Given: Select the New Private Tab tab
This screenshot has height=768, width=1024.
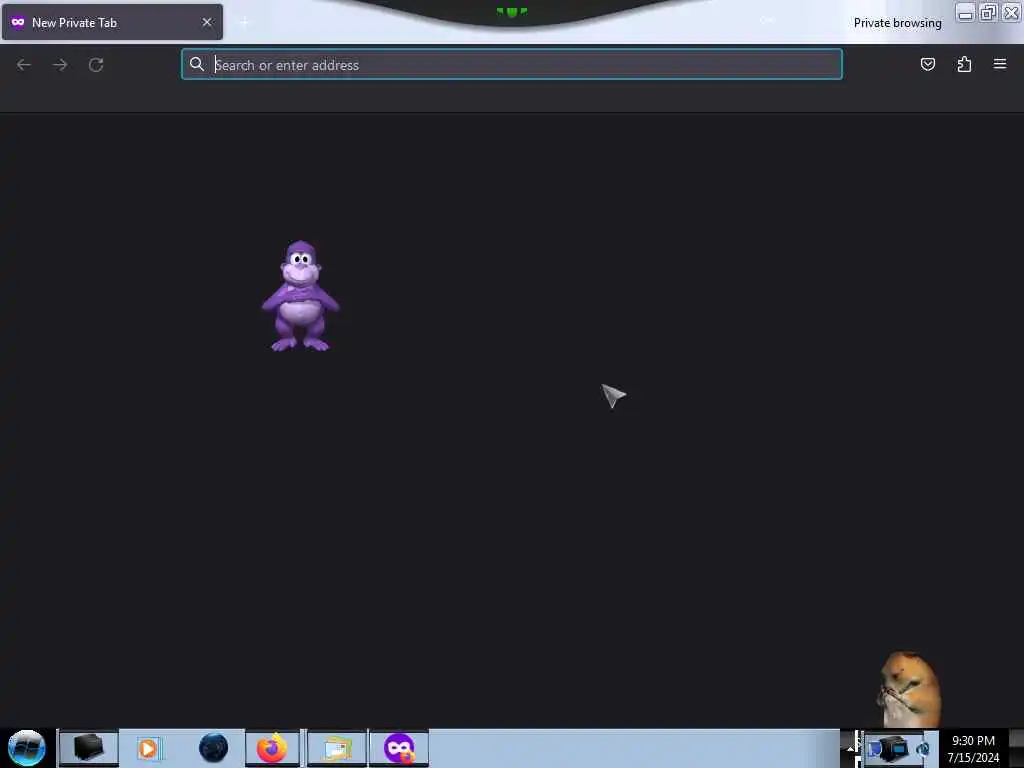Looking at the screenshot, I should click(112, 22).
